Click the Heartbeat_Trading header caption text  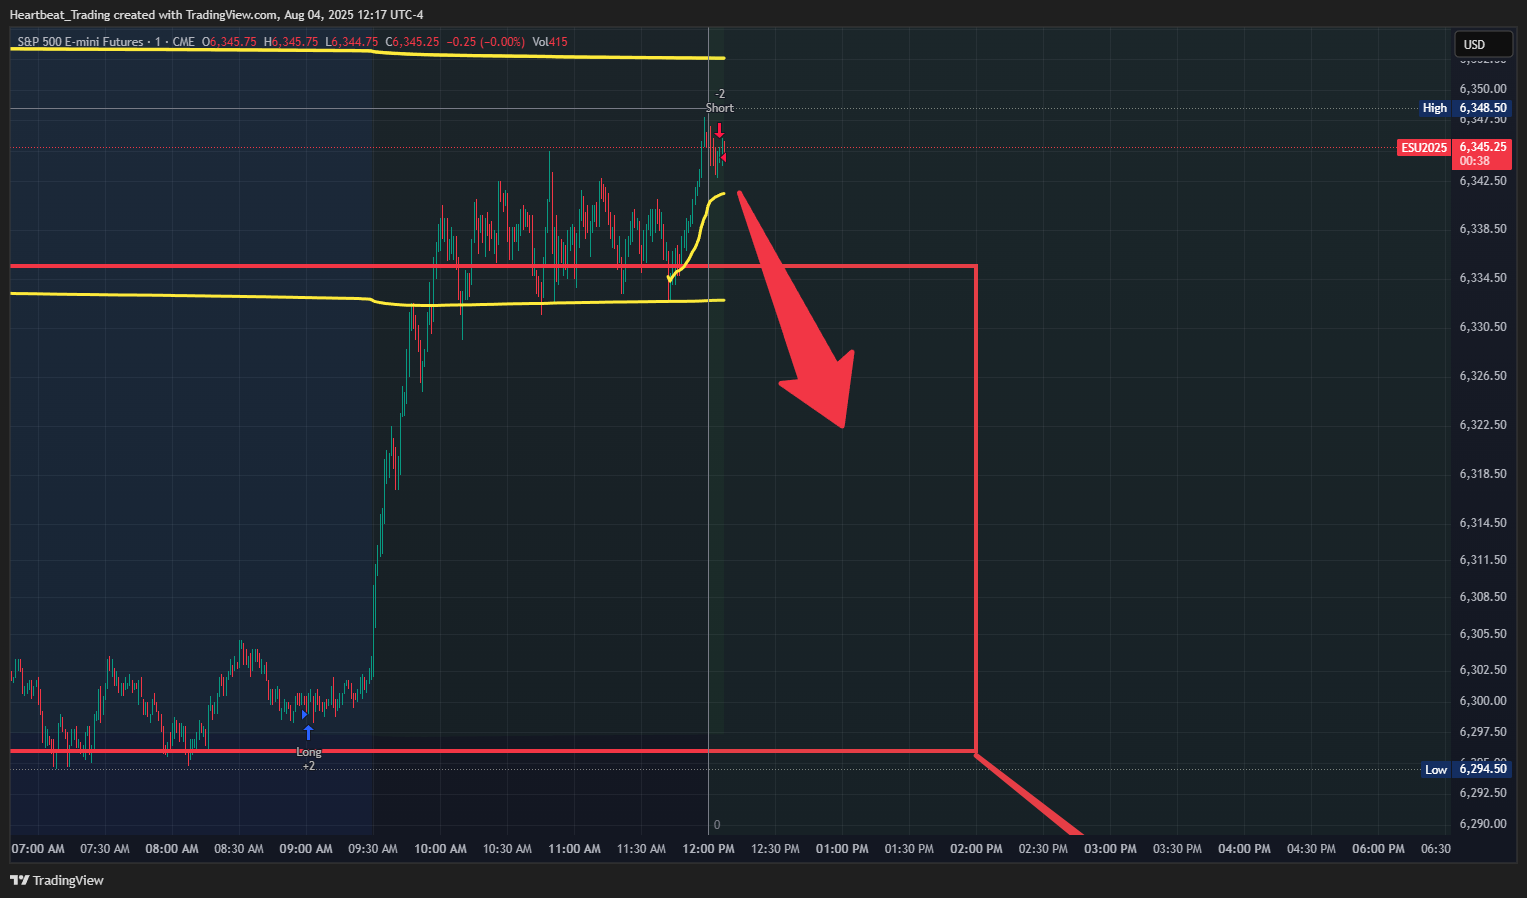coord(216,14)
